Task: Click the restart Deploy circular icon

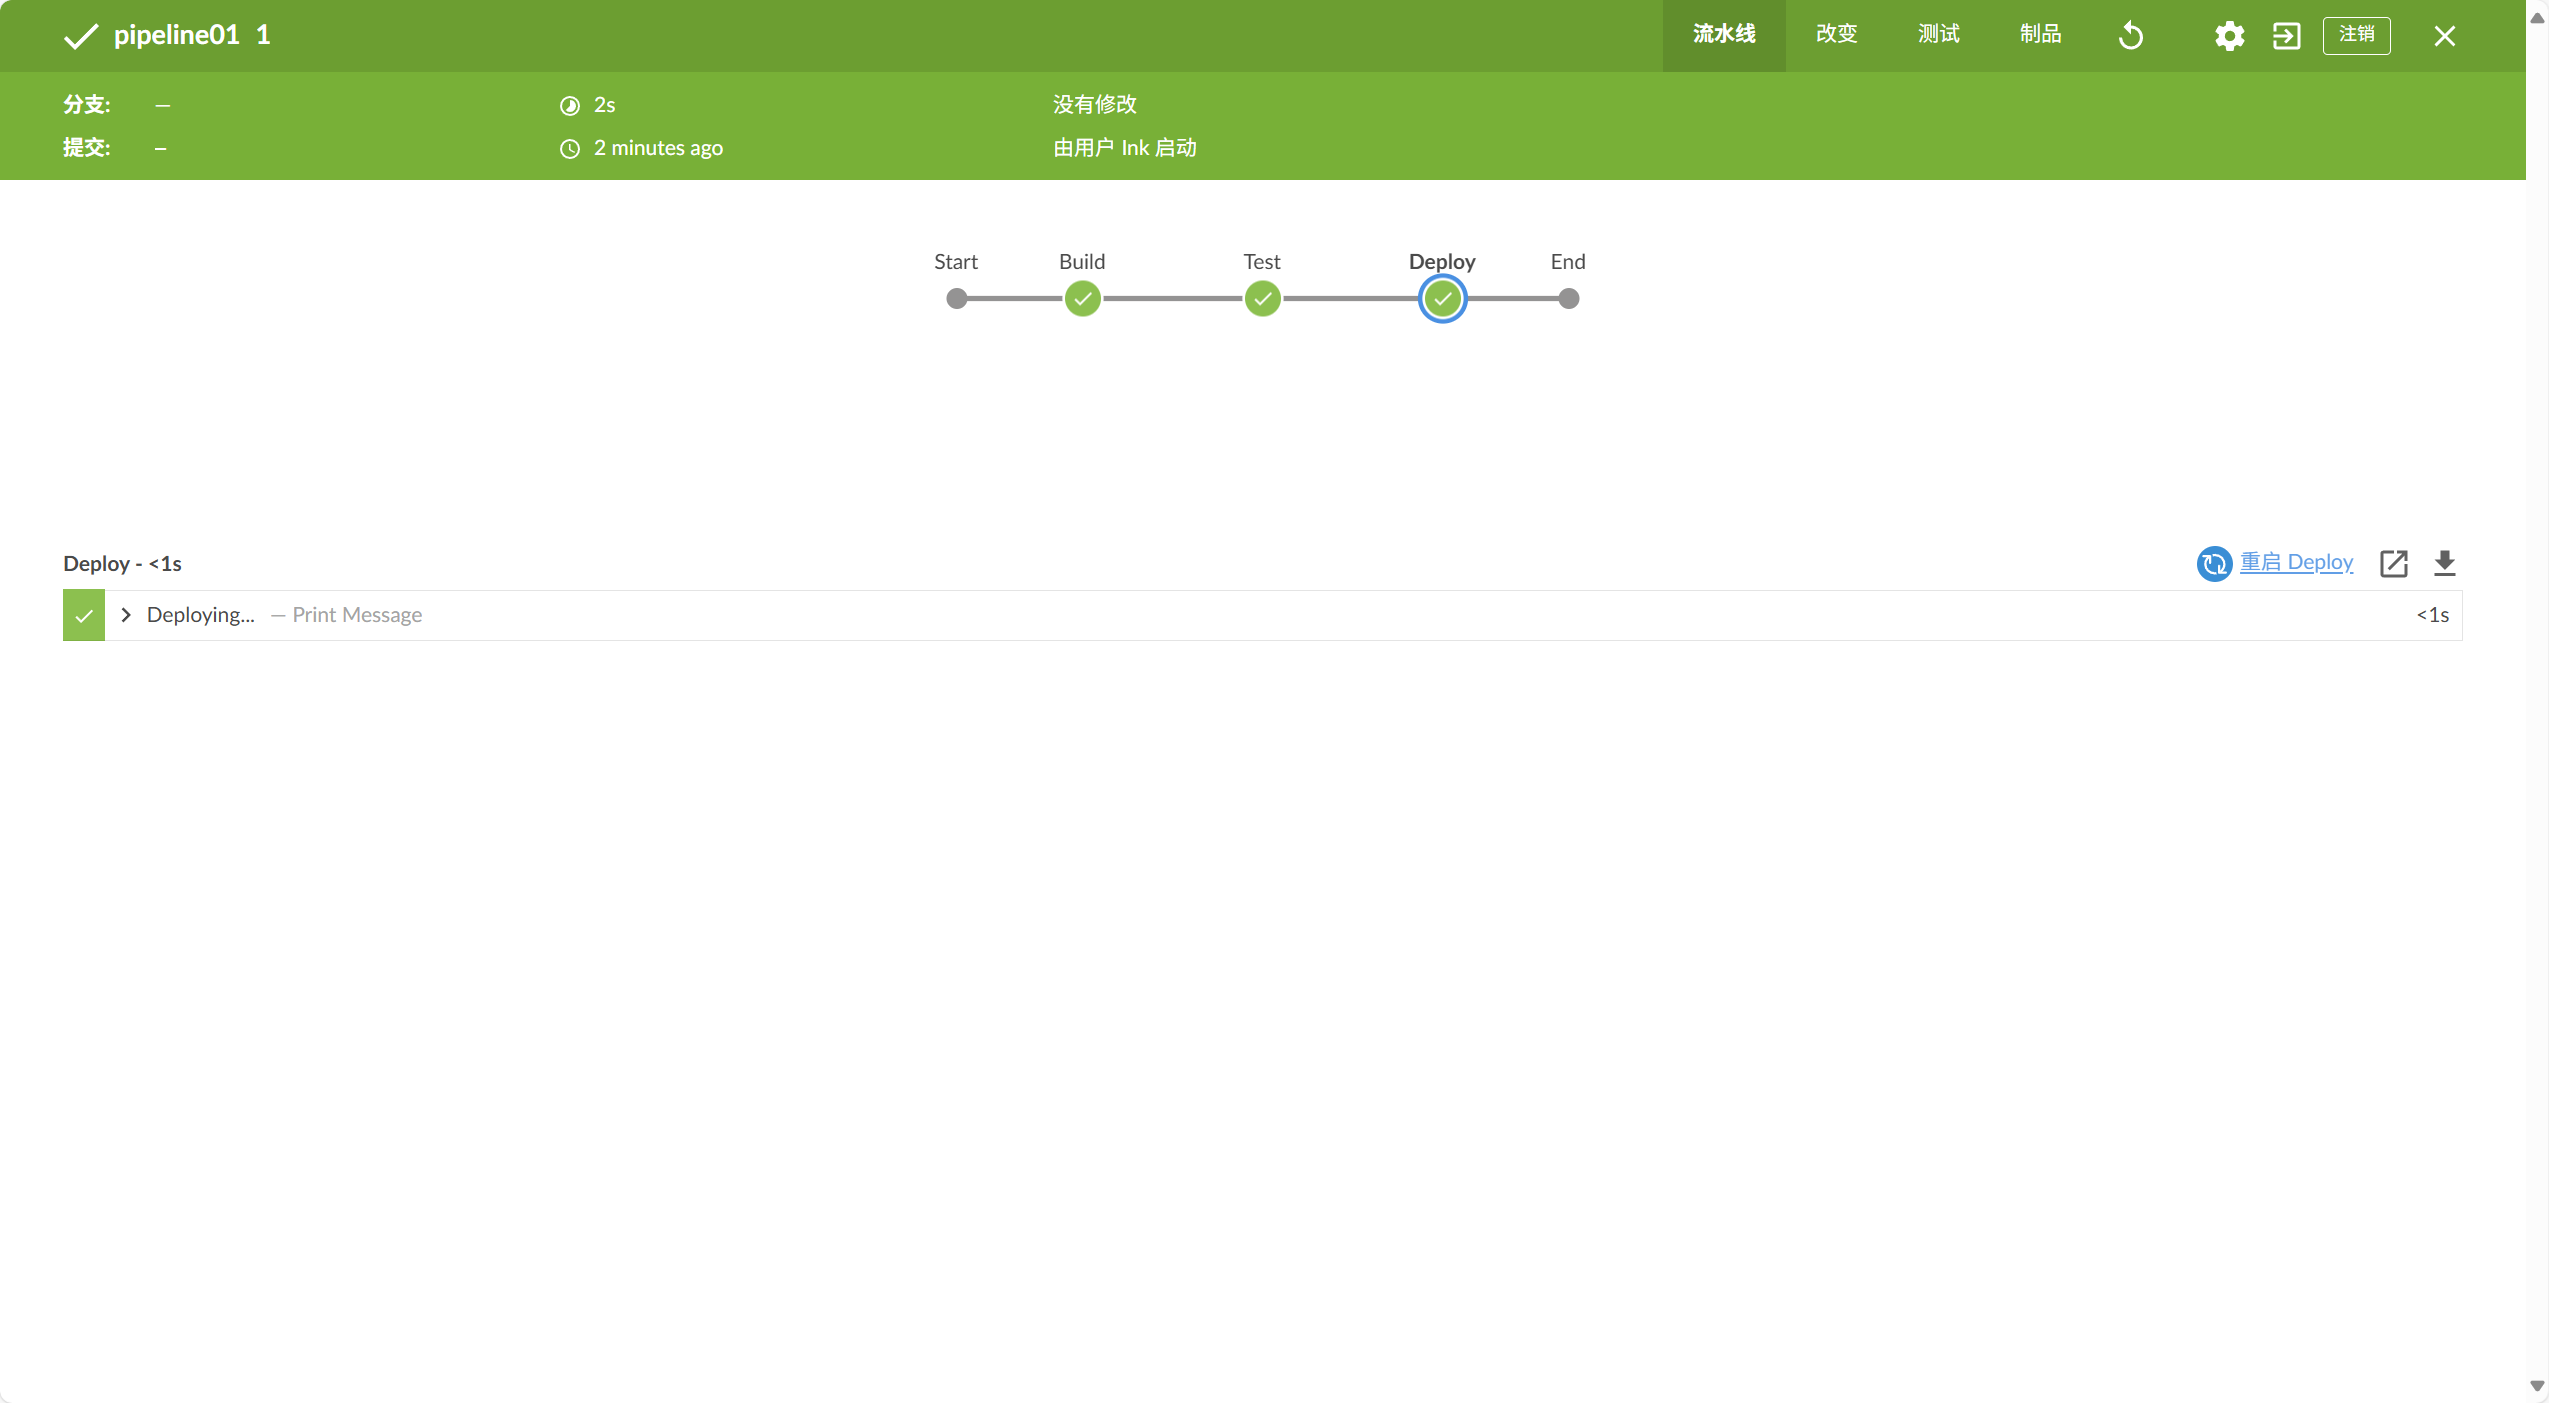Action: tap(2214, 563)
